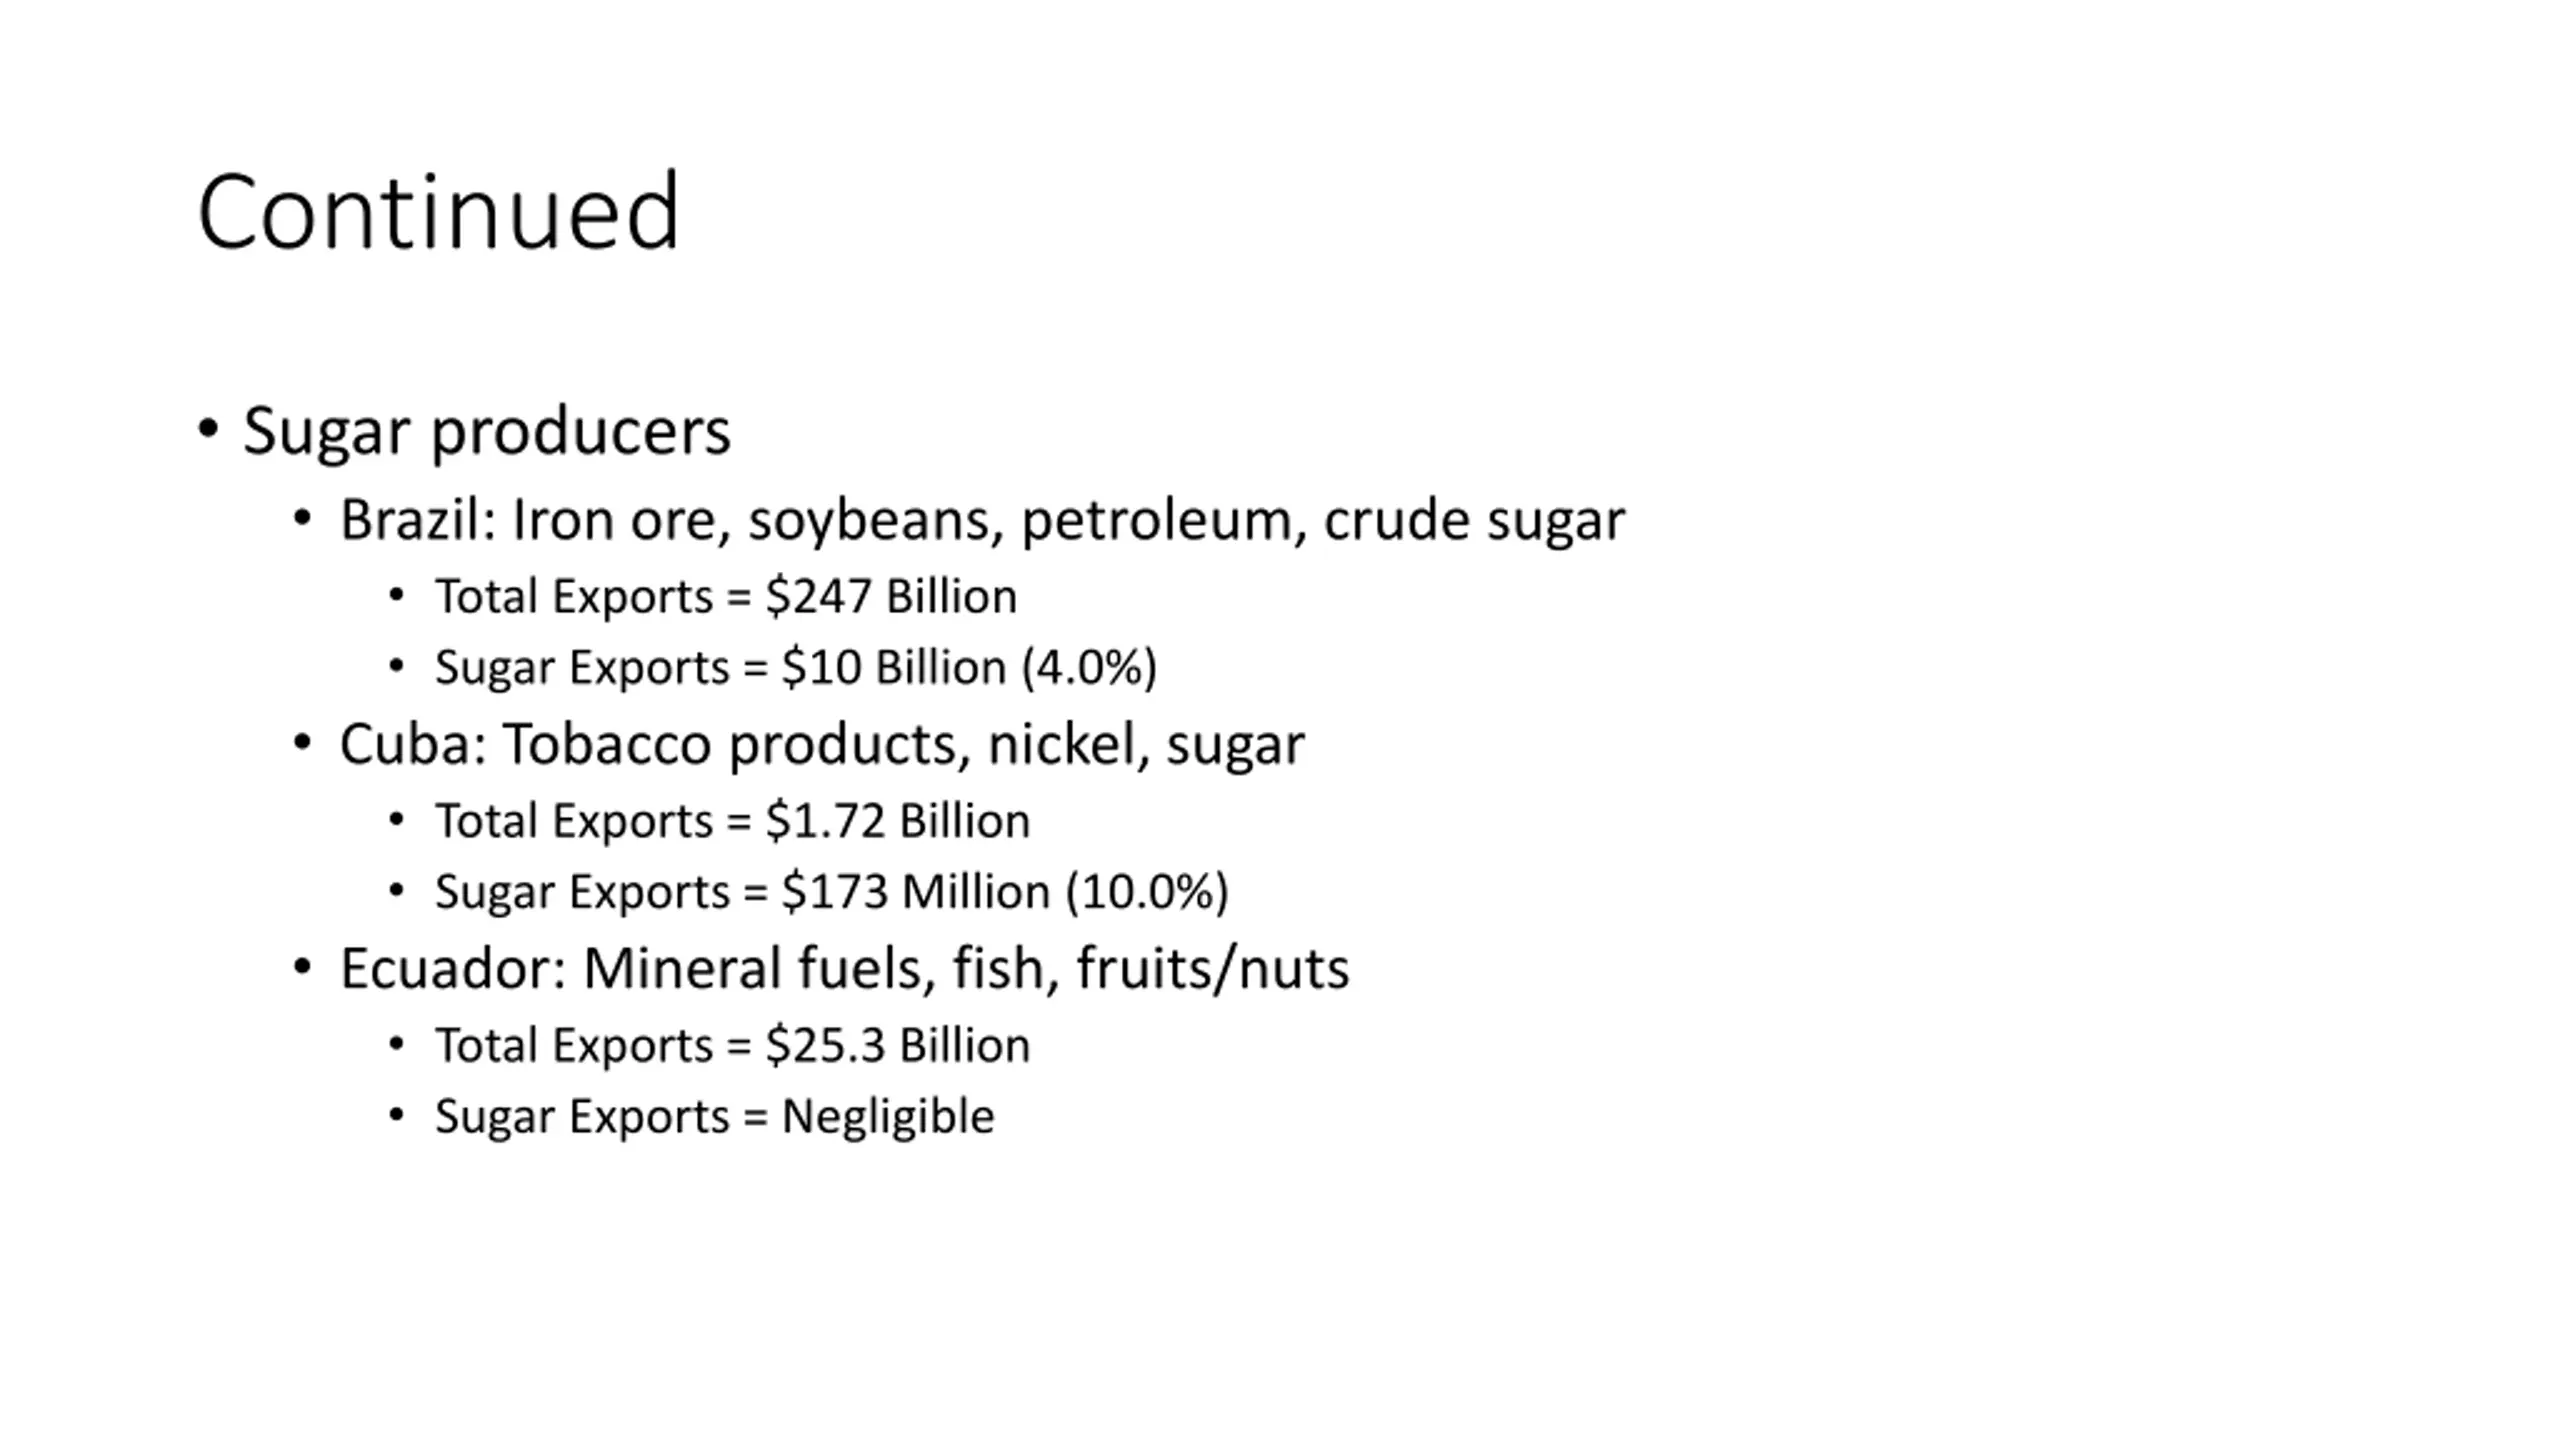Select Ecuador 'Total Exports = $25.3 Billion'

[732, 1046]
